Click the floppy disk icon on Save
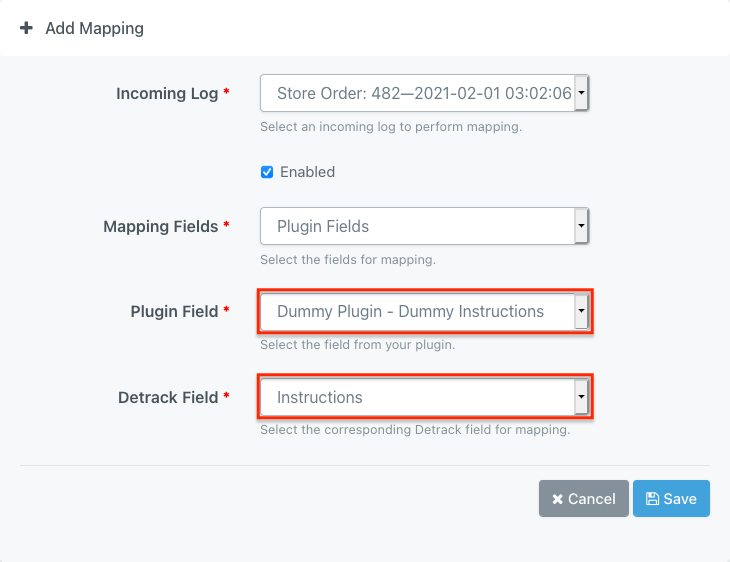 point(652,499)
